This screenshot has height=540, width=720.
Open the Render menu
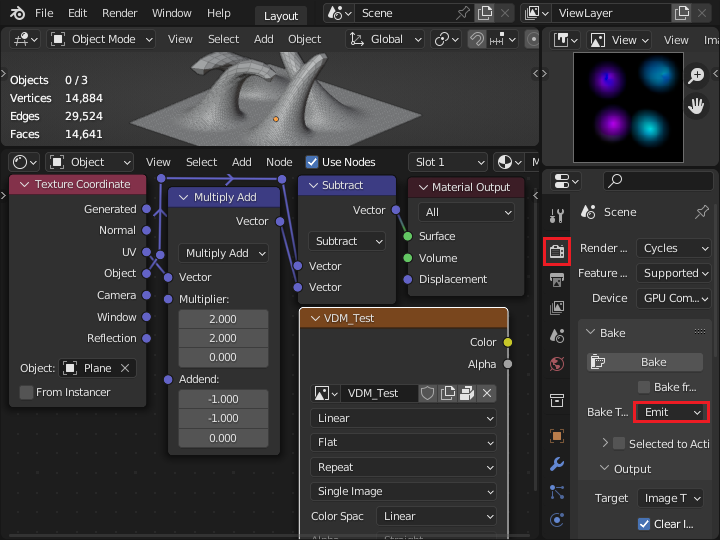(119, 13)
